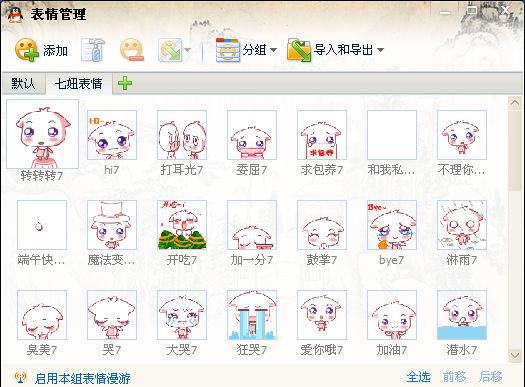
Task: Select the 开吃7 emoticon
Action: [x=182, y=225]
